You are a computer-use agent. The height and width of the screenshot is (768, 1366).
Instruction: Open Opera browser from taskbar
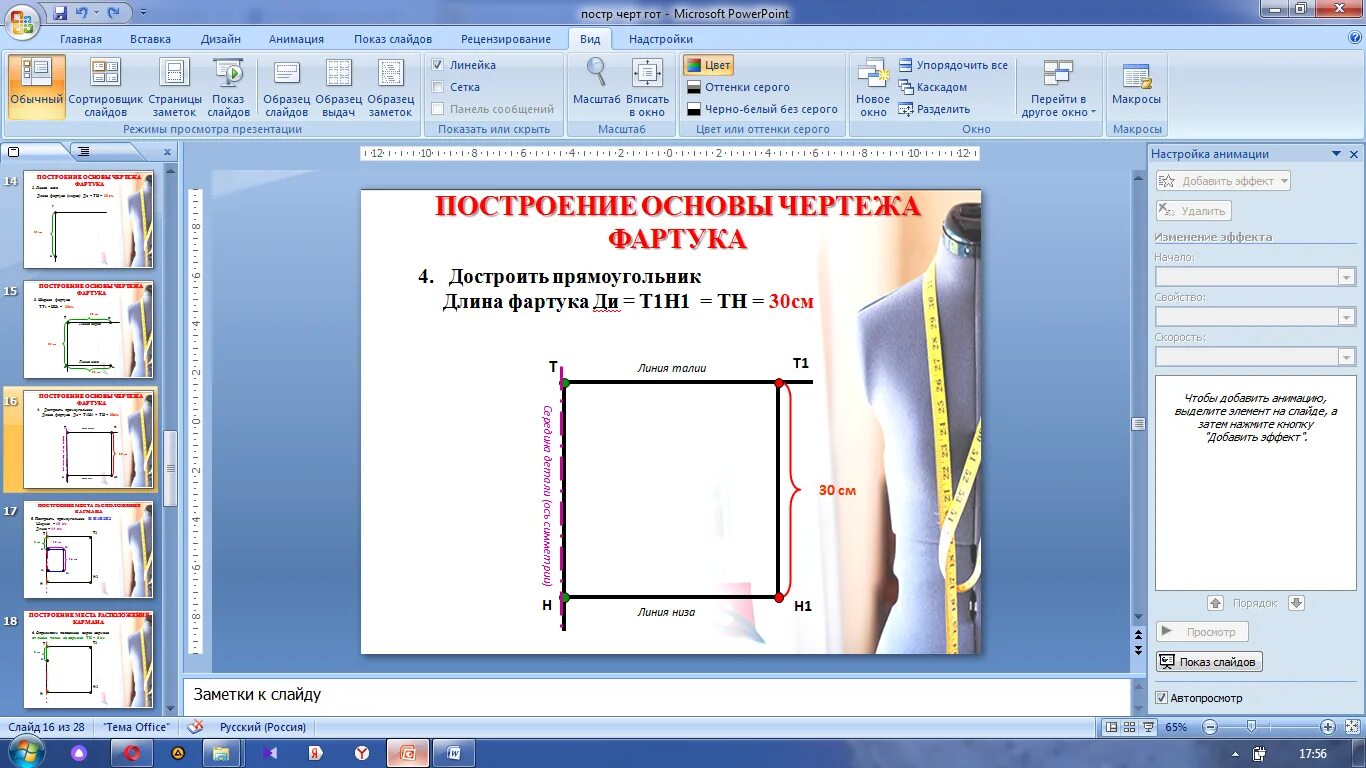tap(132, 752)
